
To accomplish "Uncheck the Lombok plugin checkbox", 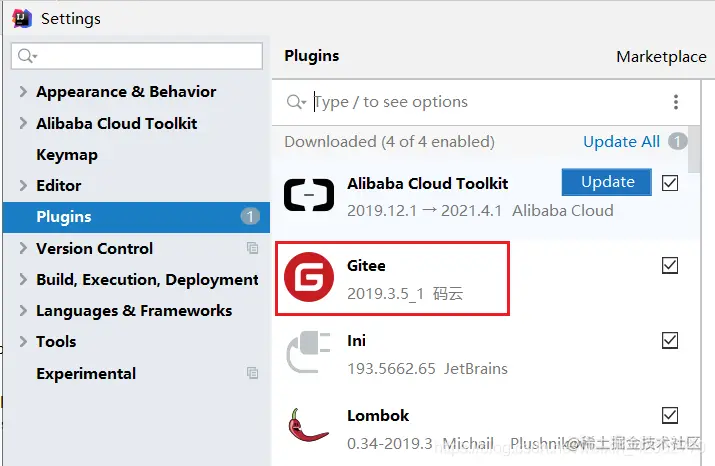I will (x=670, y=415).
